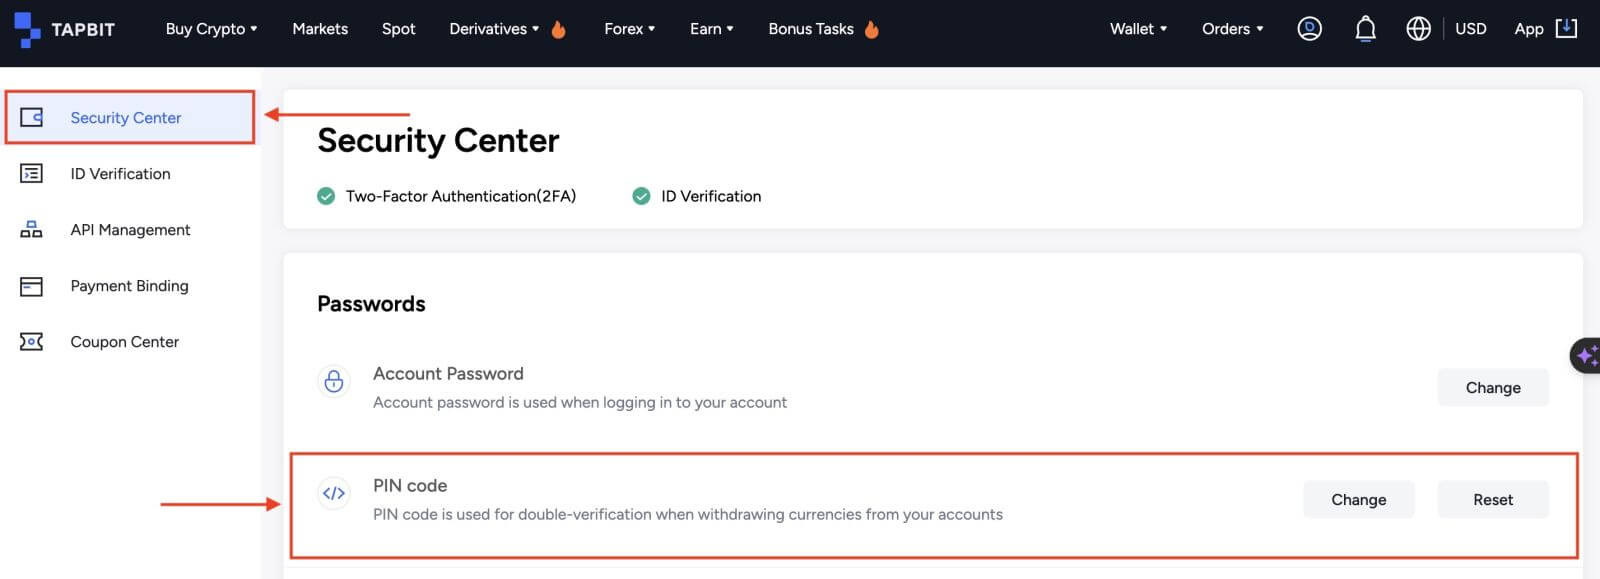Open the user profile icon
Viewport: 1600px width, 579px height.
pos(1309,29)
